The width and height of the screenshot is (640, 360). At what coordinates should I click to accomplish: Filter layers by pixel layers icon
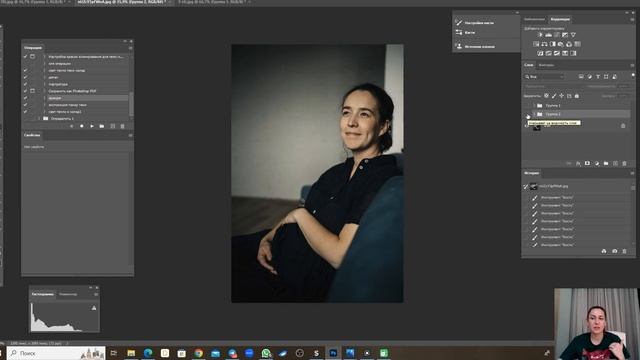click(x=581, y=77)
